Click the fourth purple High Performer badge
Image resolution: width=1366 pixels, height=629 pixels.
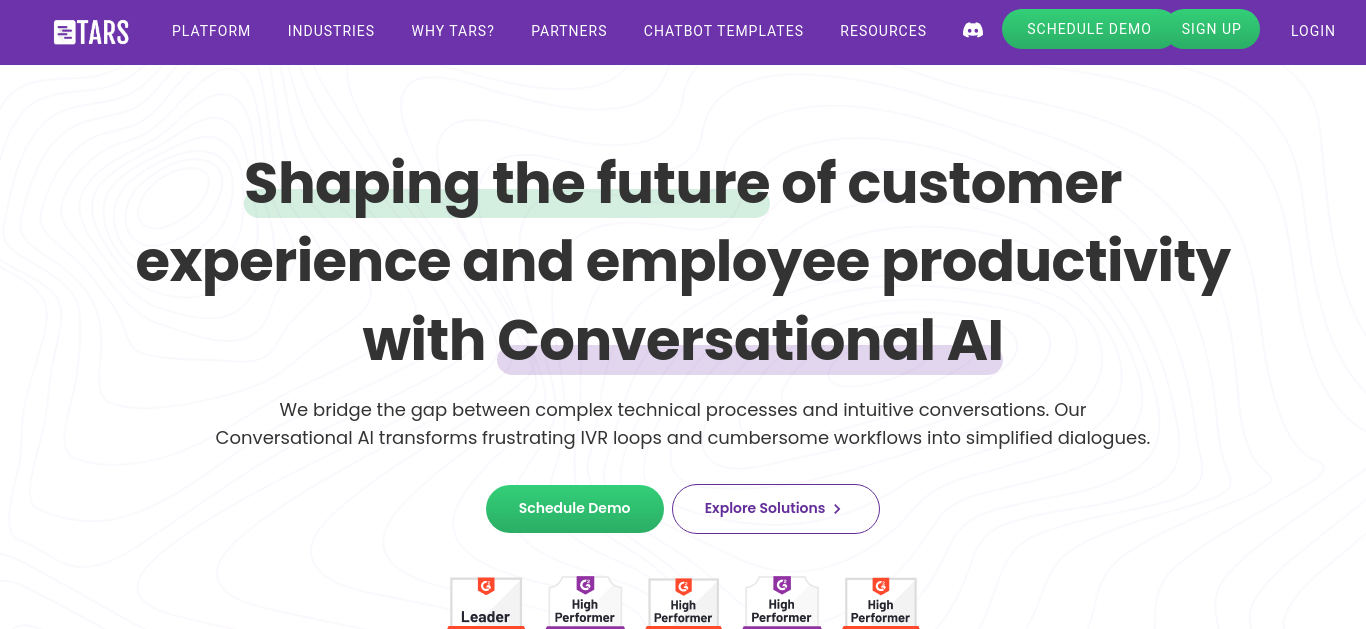point(782,603)
